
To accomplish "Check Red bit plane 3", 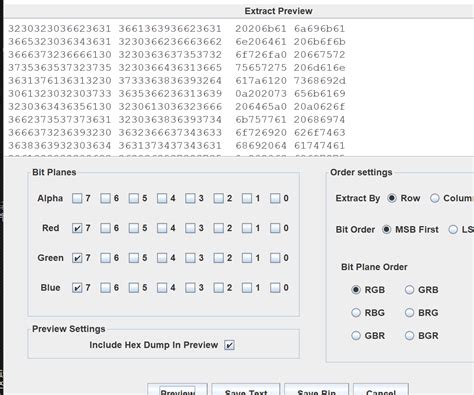I will pos(190,228).
